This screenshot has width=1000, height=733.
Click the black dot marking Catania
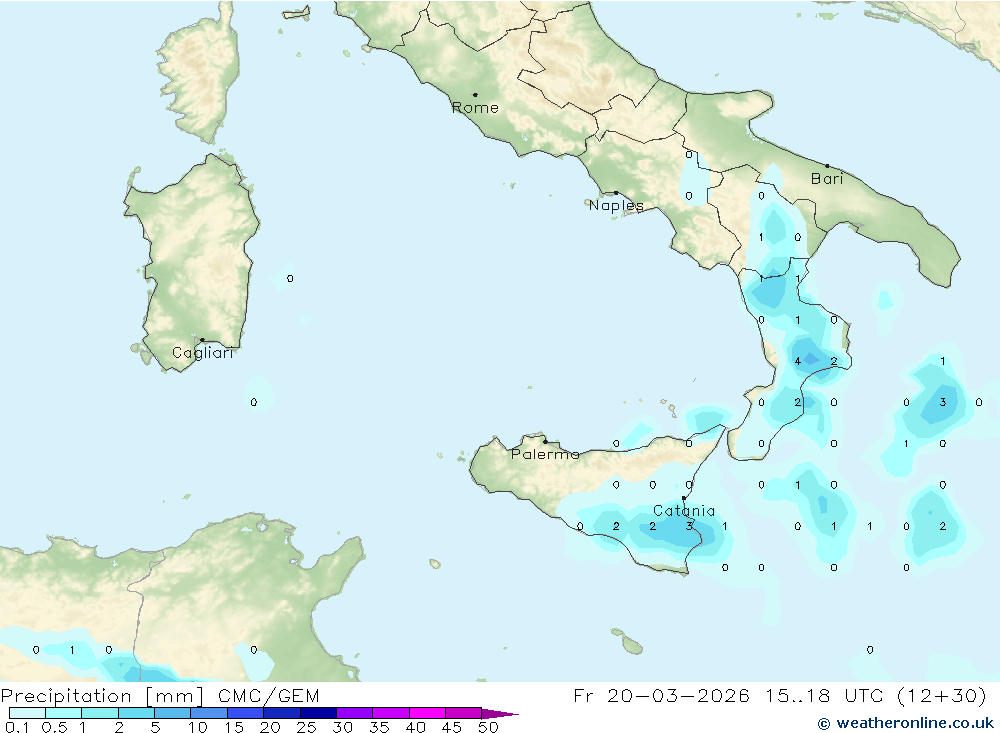[x=684, y=498]
